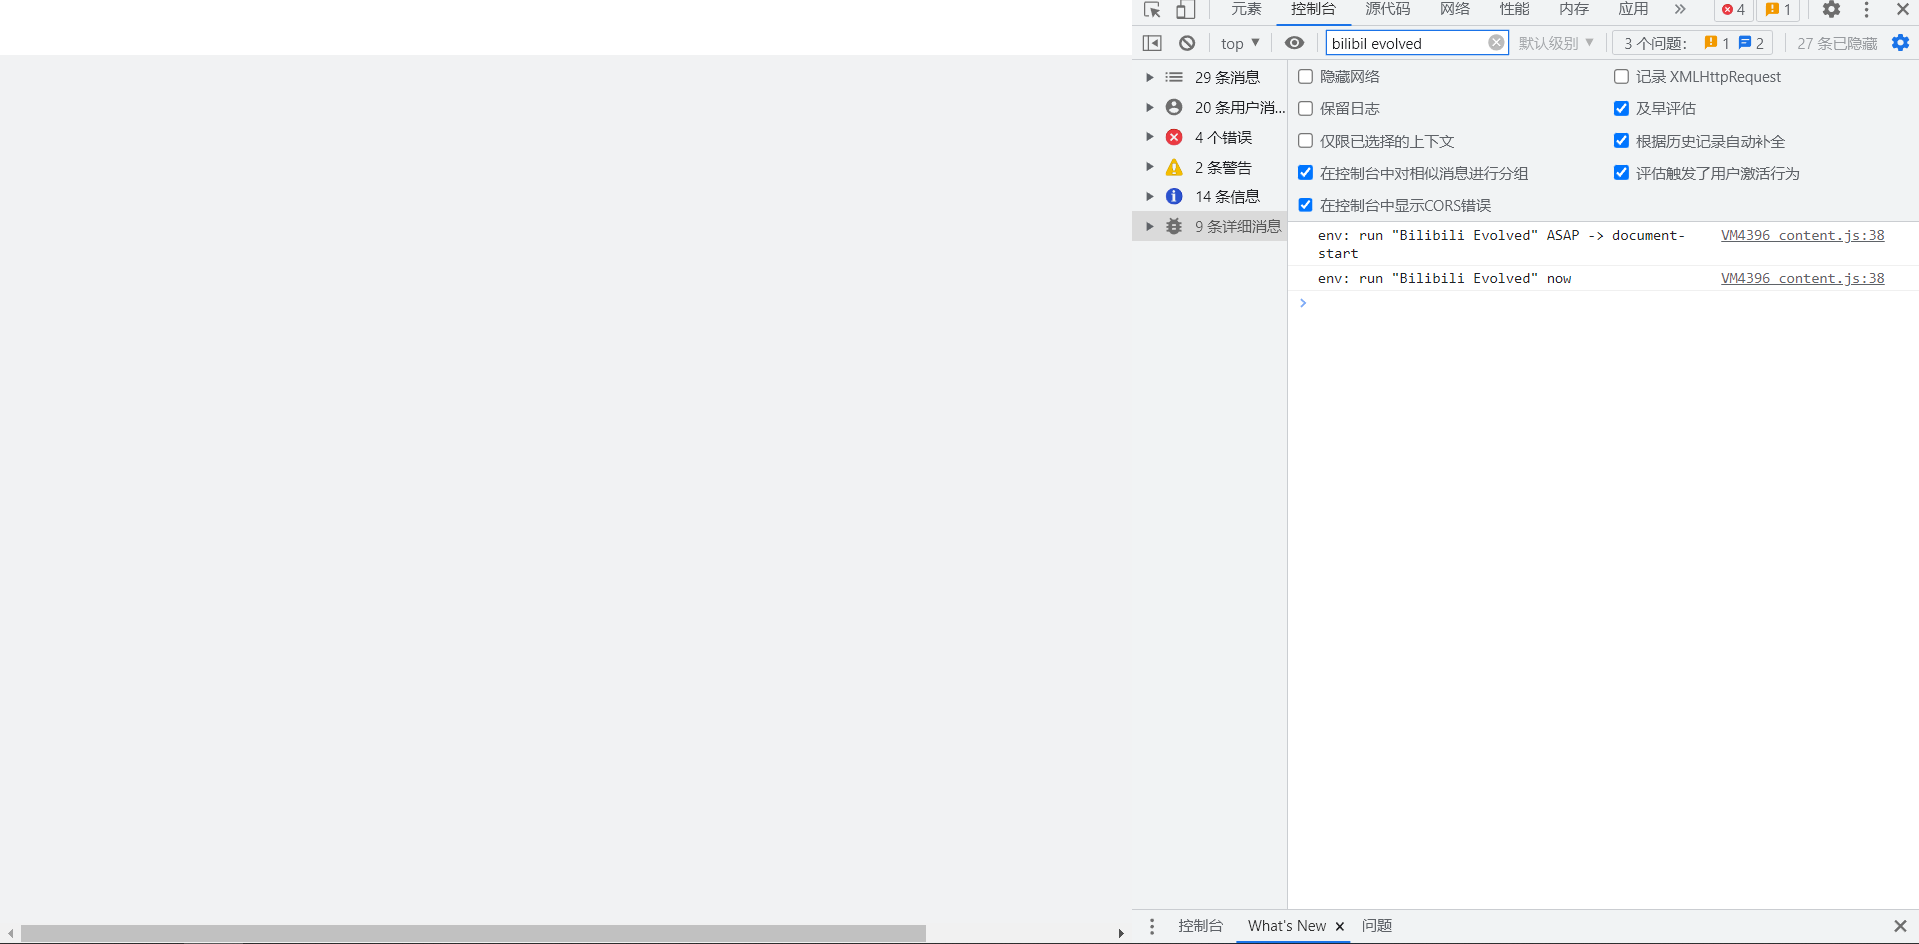This screenshot has width=1919, height=944.
Task: Uncheck 在控制台中显示CORS错误
Action: click(x=1305, y=205)
